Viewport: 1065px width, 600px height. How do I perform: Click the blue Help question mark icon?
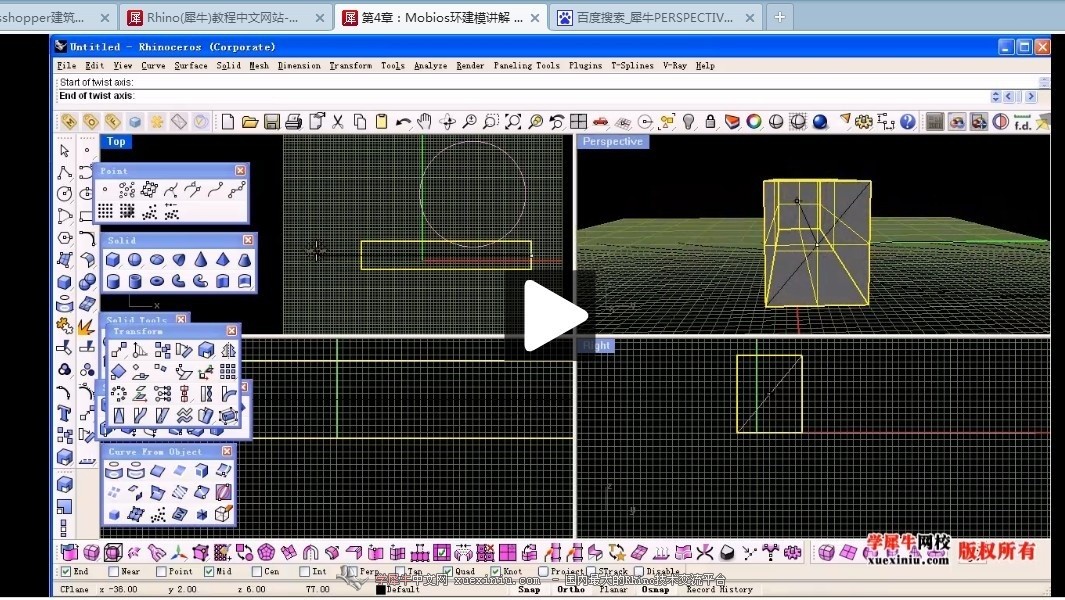pos(907,122)
